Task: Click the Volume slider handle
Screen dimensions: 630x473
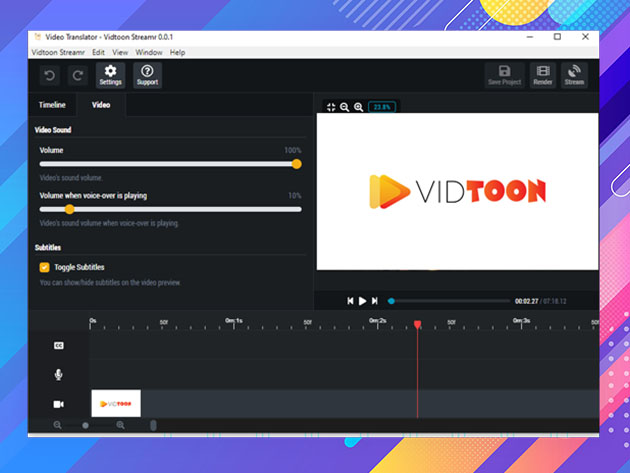Action: pos(297,164)
